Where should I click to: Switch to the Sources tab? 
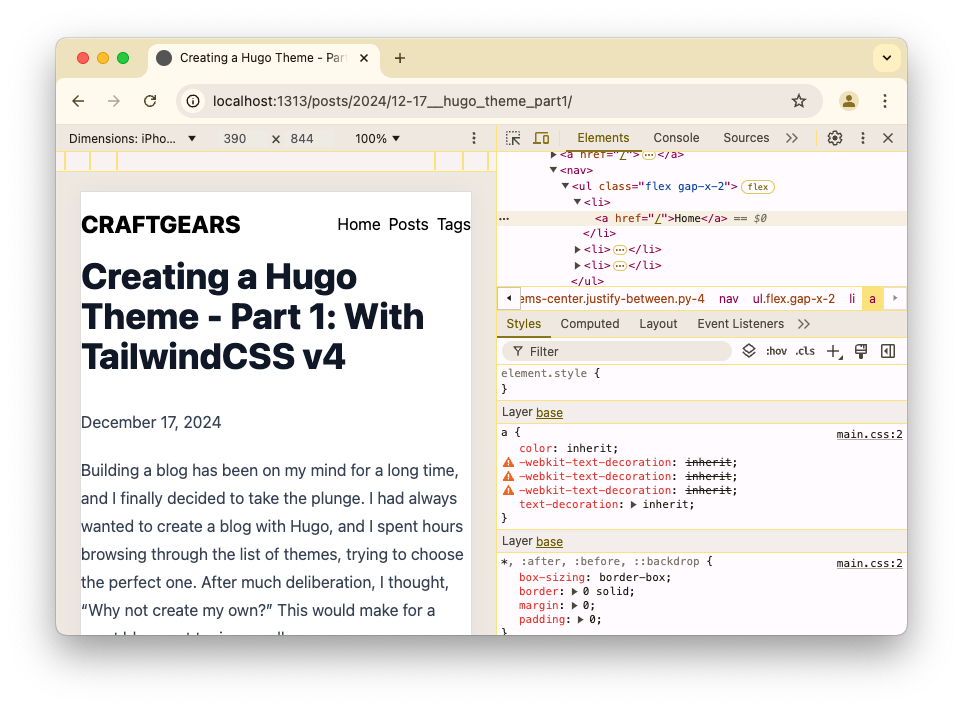tap(746, 138)
